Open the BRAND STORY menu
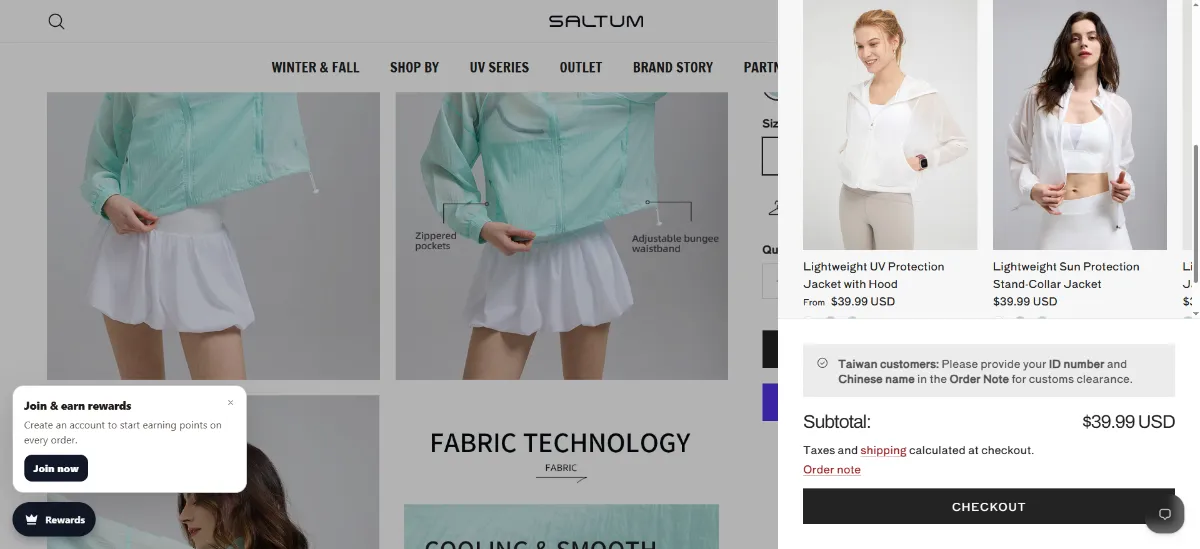1200x549 pixels. [673, 67]
